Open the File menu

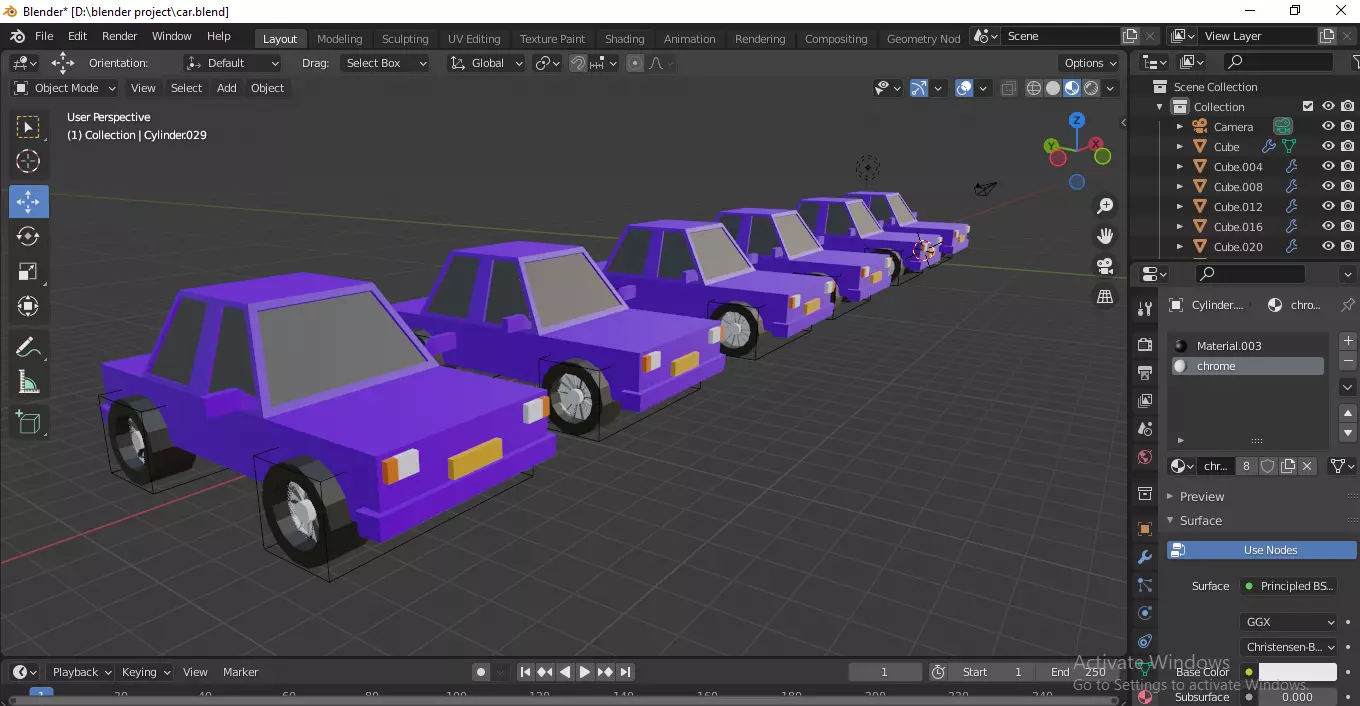coord(44,36)
